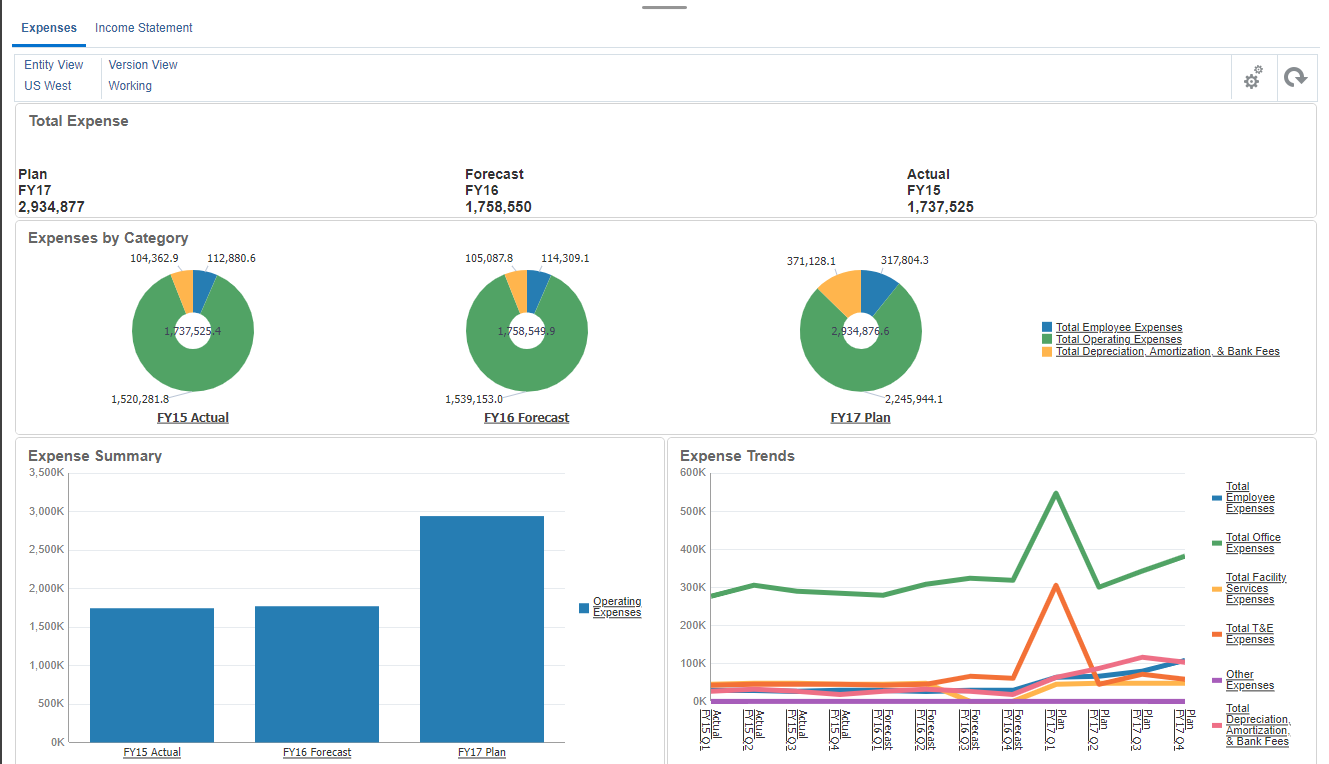1329x764 pixels.
Task: Open the Operating Expenses legend link
Action: pyautogui.click(x=617, y=606)
